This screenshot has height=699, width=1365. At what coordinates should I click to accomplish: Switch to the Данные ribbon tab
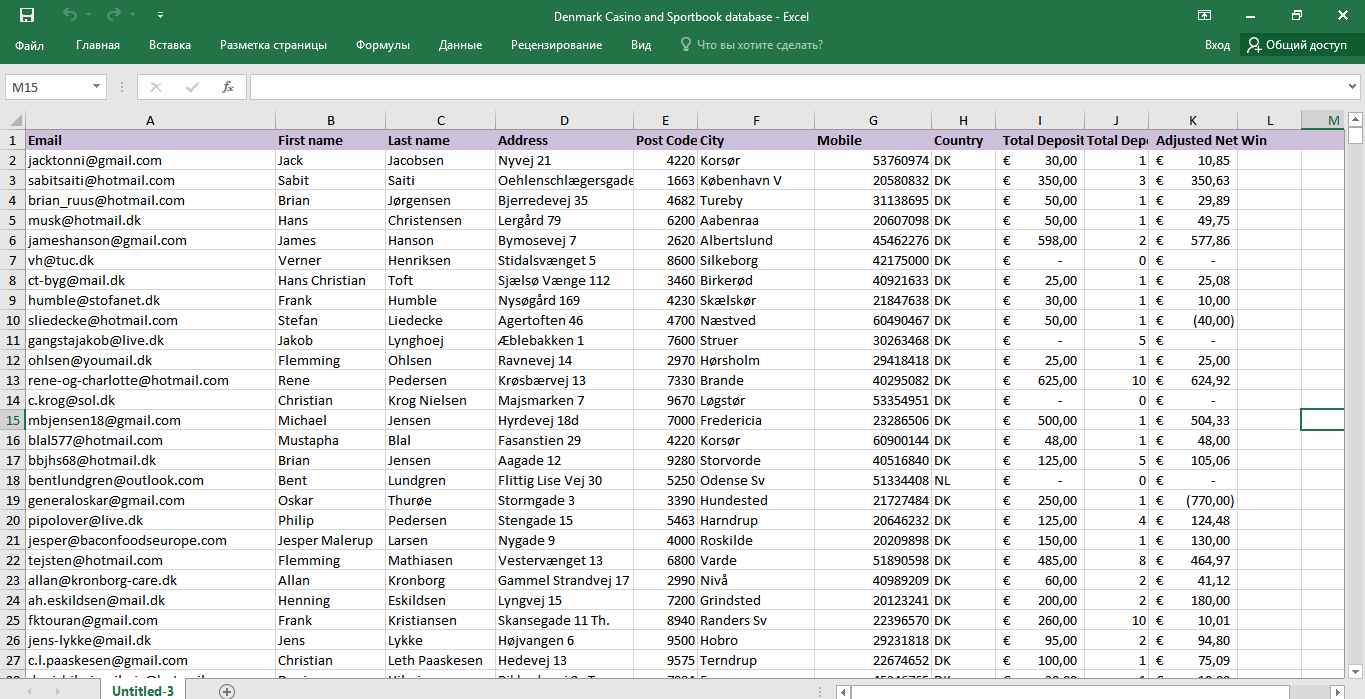pos(460,45)
